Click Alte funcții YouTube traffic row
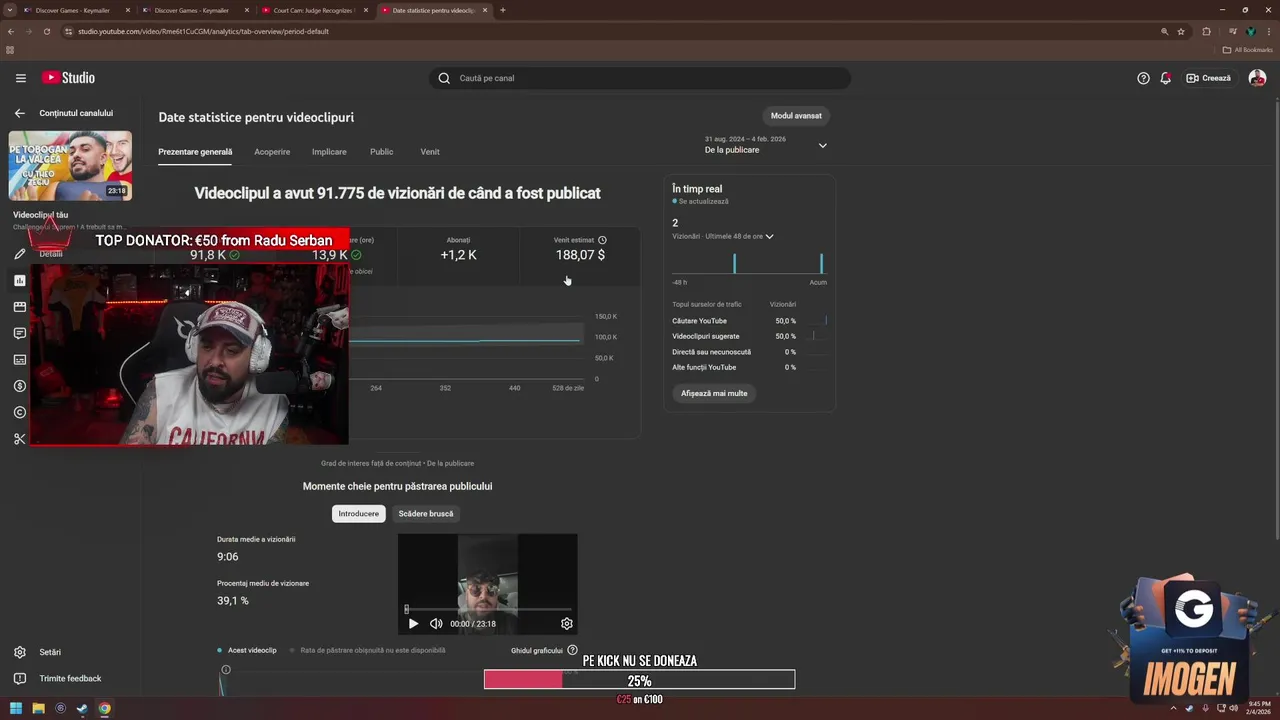Image resolution: width=1280 pixels, height=720 pixels. (x=750, y=367)
